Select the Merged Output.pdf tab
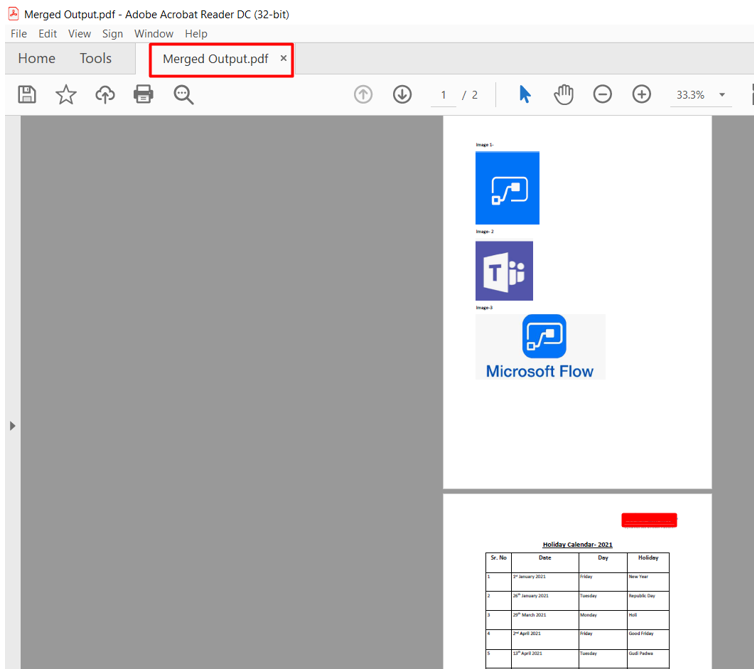The width and height of the screenshot is (754, 669). click(x=215, y=59)
